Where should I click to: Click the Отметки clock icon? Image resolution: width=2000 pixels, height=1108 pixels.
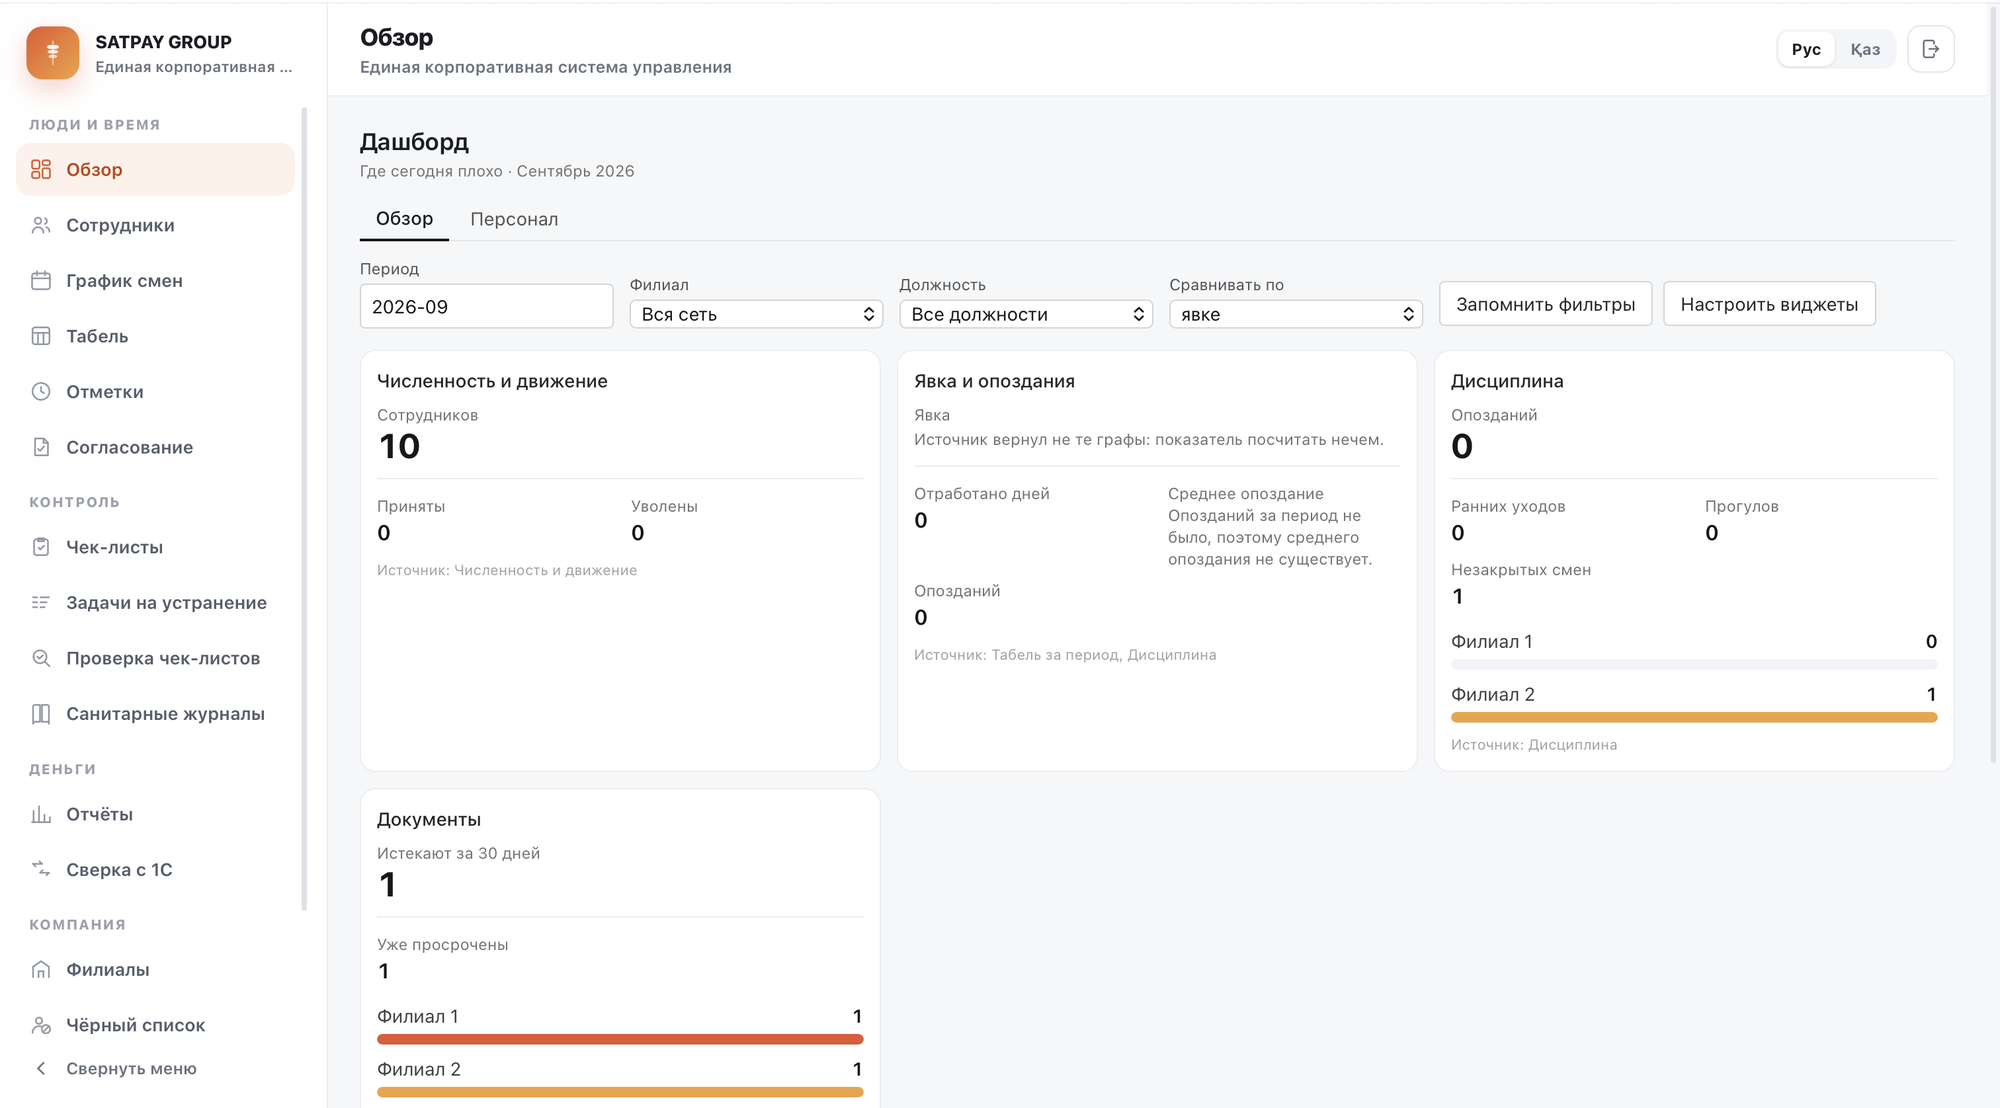pos(41,392)
